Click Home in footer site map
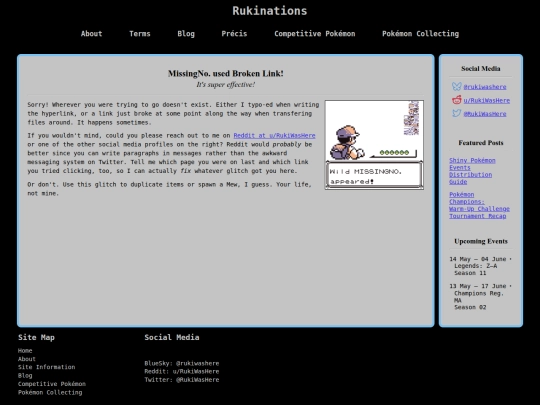This screenshot has height=405, width=540. click(25, 351)
